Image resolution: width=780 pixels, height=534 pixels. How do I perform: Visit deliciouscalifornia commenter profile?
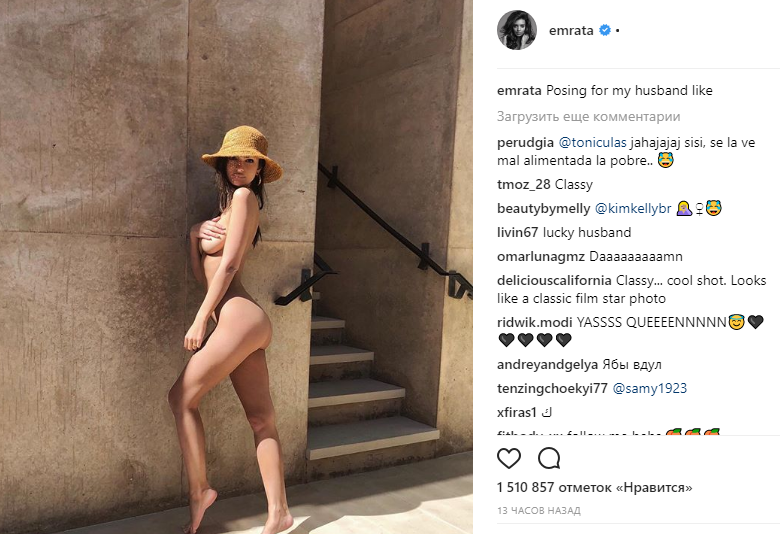point(554,280)
